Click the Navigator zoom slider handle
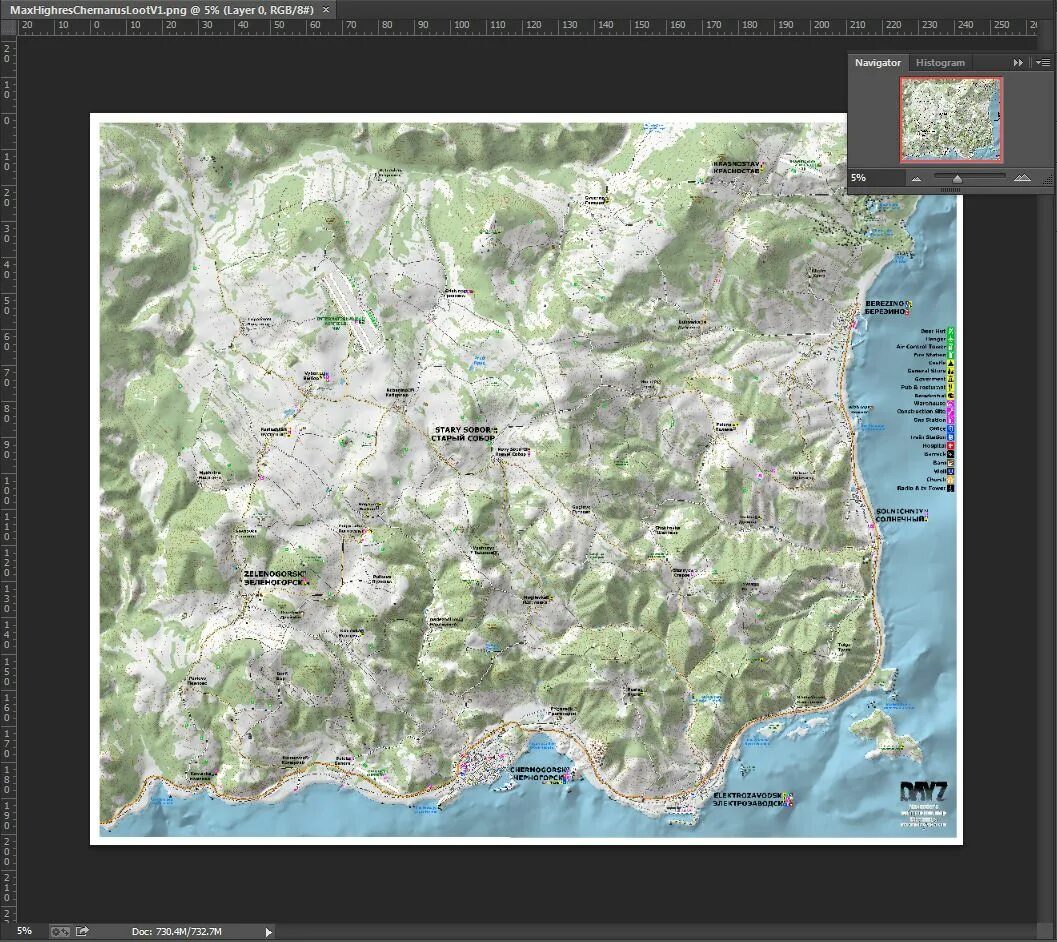1057x942 pixels. pos(957,179)
